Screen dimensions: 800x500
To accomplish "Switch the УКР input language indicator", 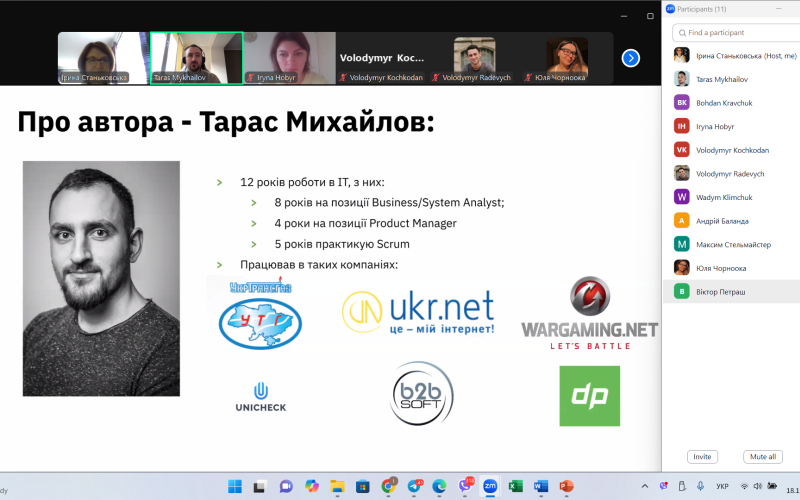I will tap(722, 486).
